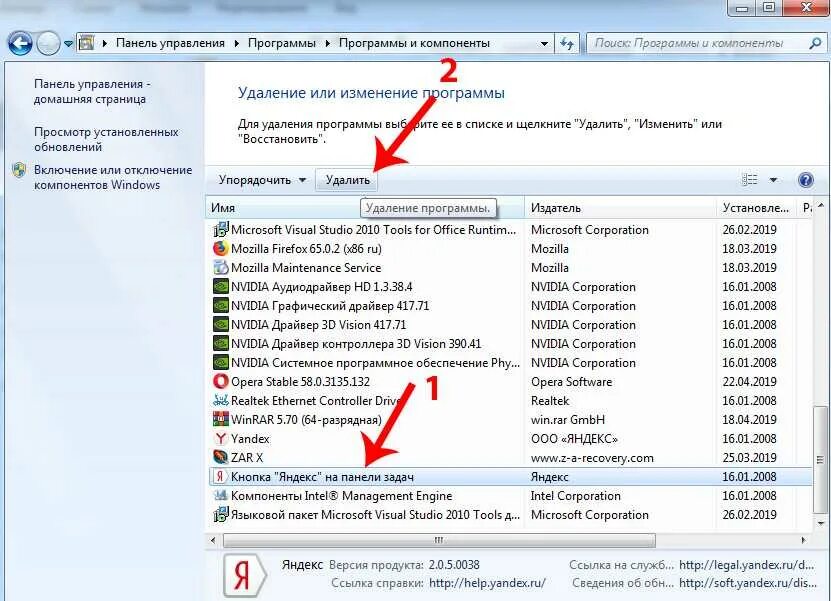831x601 pixels.
Task: Select the ZAR X program icon
Action: [220, 457]
